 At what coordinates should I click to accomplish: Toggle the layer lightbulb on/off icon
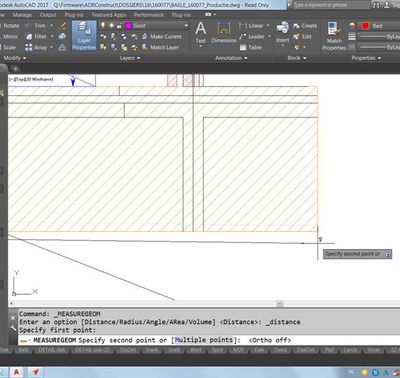coord(103,25)
